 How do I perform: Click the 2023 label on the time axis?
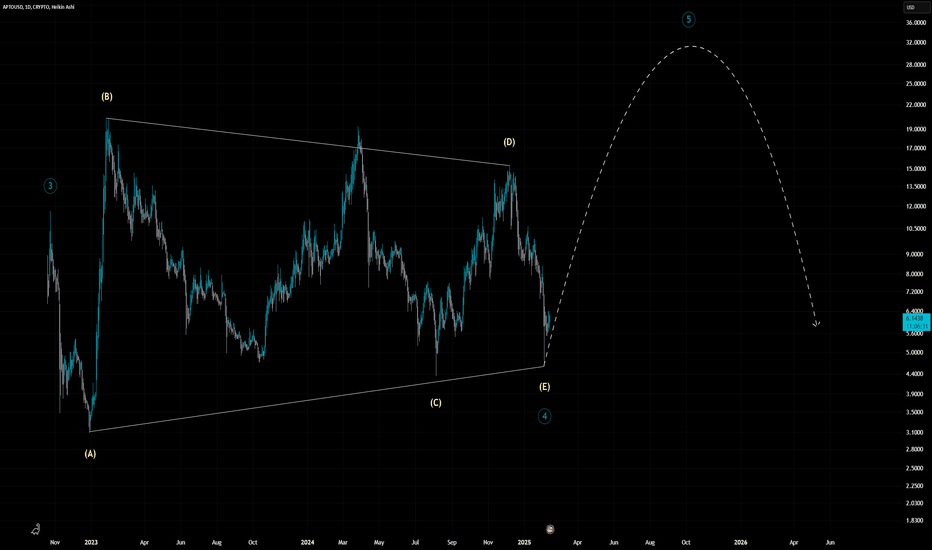click(x=91, y=542)
